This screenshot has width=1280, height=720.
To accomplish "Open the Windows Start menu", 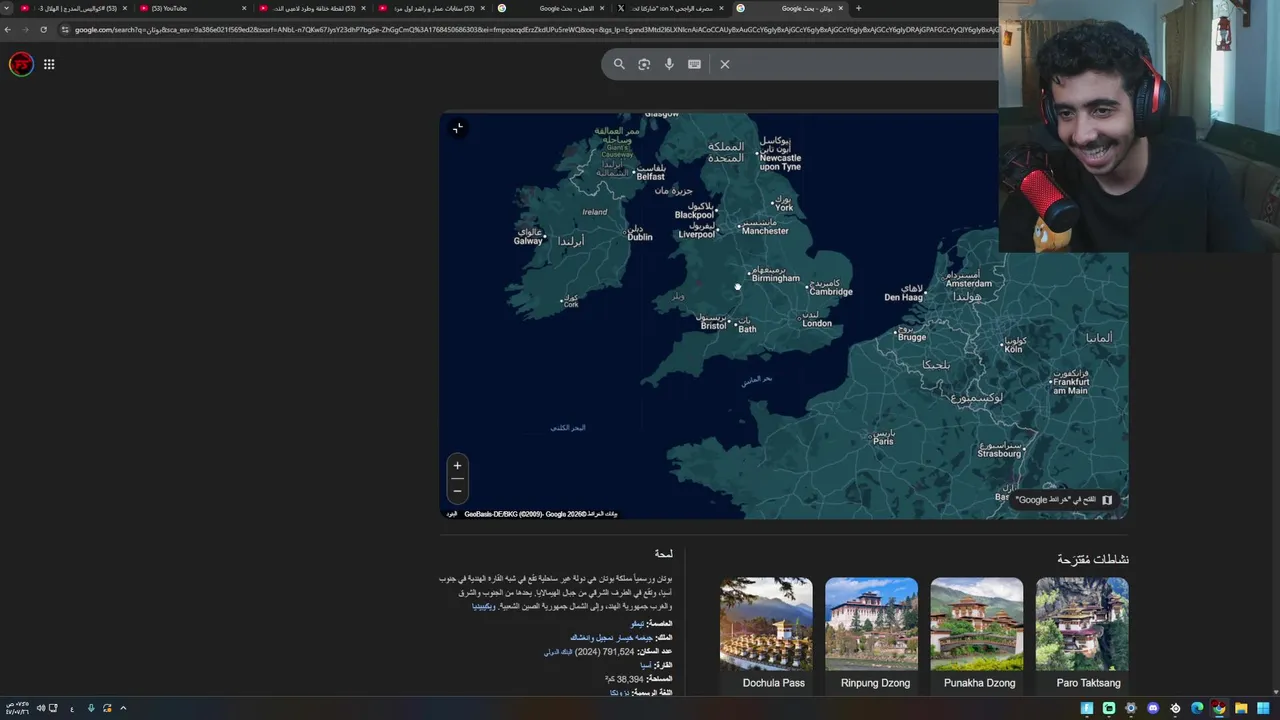I will 1262,708.
